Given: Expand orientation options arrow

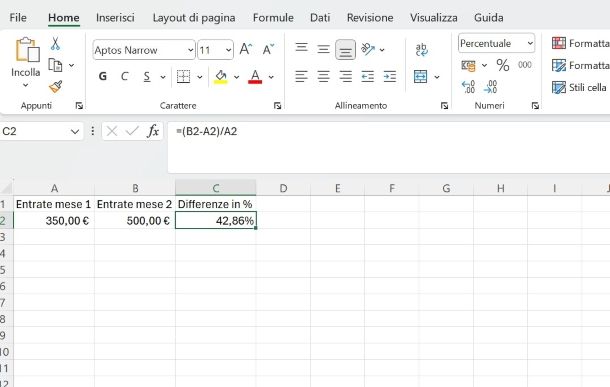Looking at the screenshot, I should coord(382,50).
